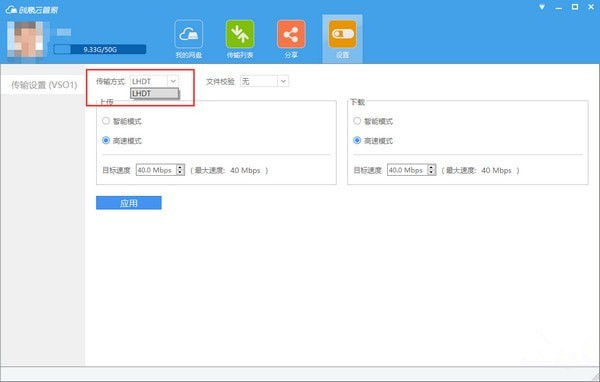Click the download target speed stepper arrows

(432, 170)
